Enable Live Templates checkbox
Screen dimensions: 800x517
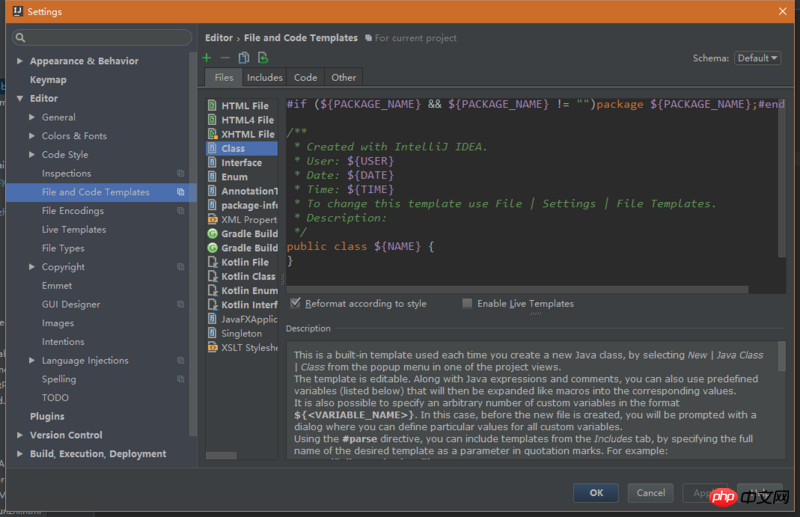tap(467, 303)
